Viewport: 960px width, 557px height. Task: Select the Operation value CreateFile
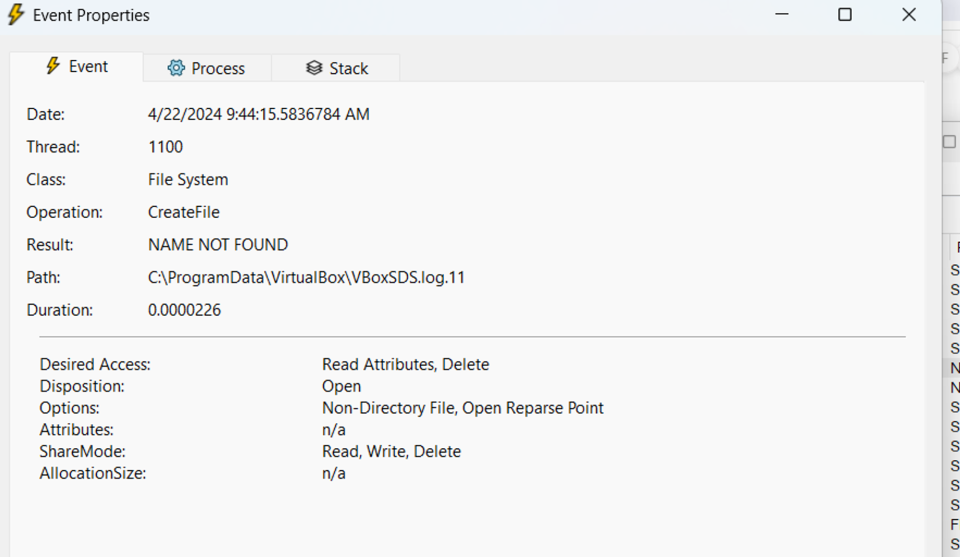[183, 212]
